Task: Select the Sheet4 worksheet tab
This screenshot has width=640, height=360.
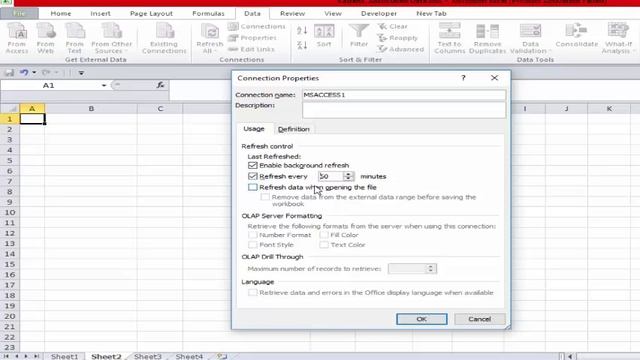Action: [189, 356]
